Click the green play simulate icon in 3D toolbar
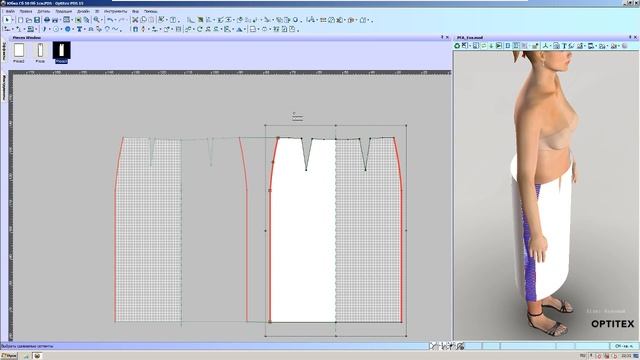640x360 pixels. (x=499, y=46)
